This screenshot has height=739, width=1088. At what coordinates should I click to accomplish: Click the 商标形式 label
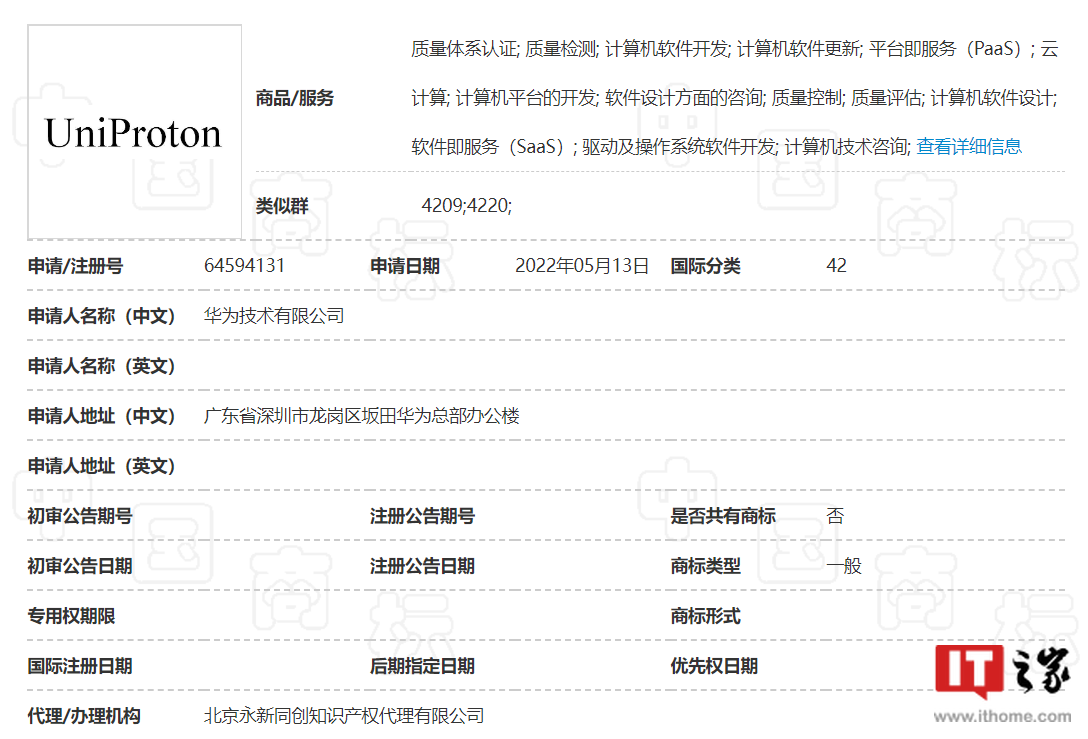tap(705, 615)
